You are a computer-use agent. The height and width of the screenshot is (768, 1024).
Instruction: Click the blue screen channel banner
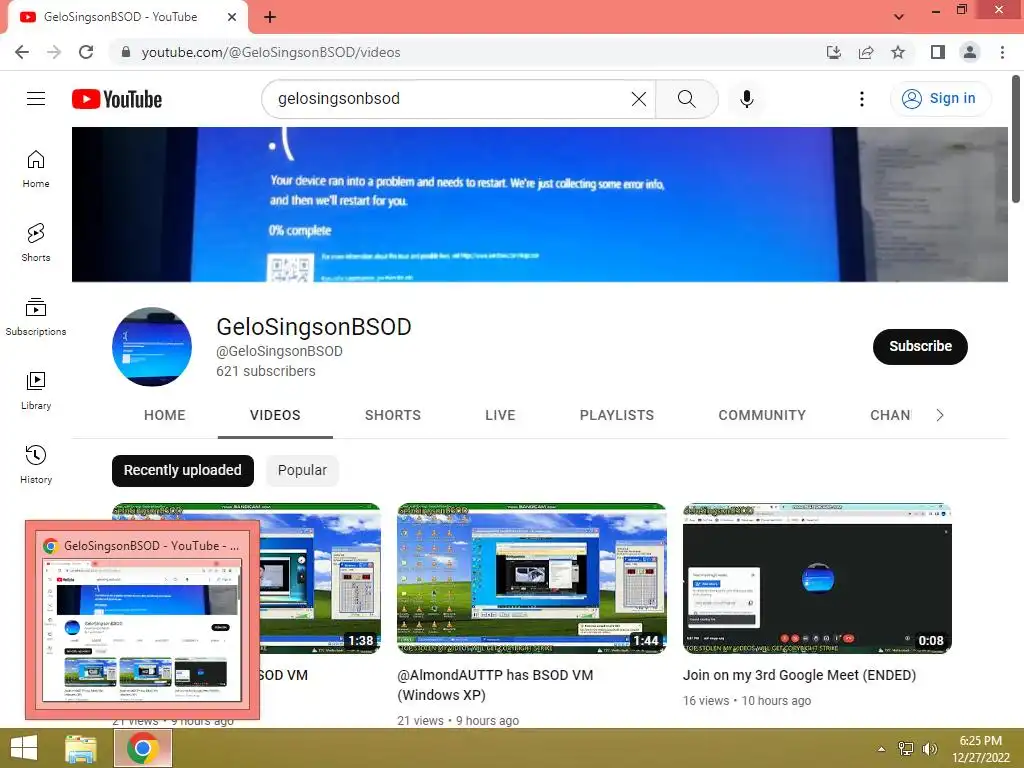coord(539,204)
